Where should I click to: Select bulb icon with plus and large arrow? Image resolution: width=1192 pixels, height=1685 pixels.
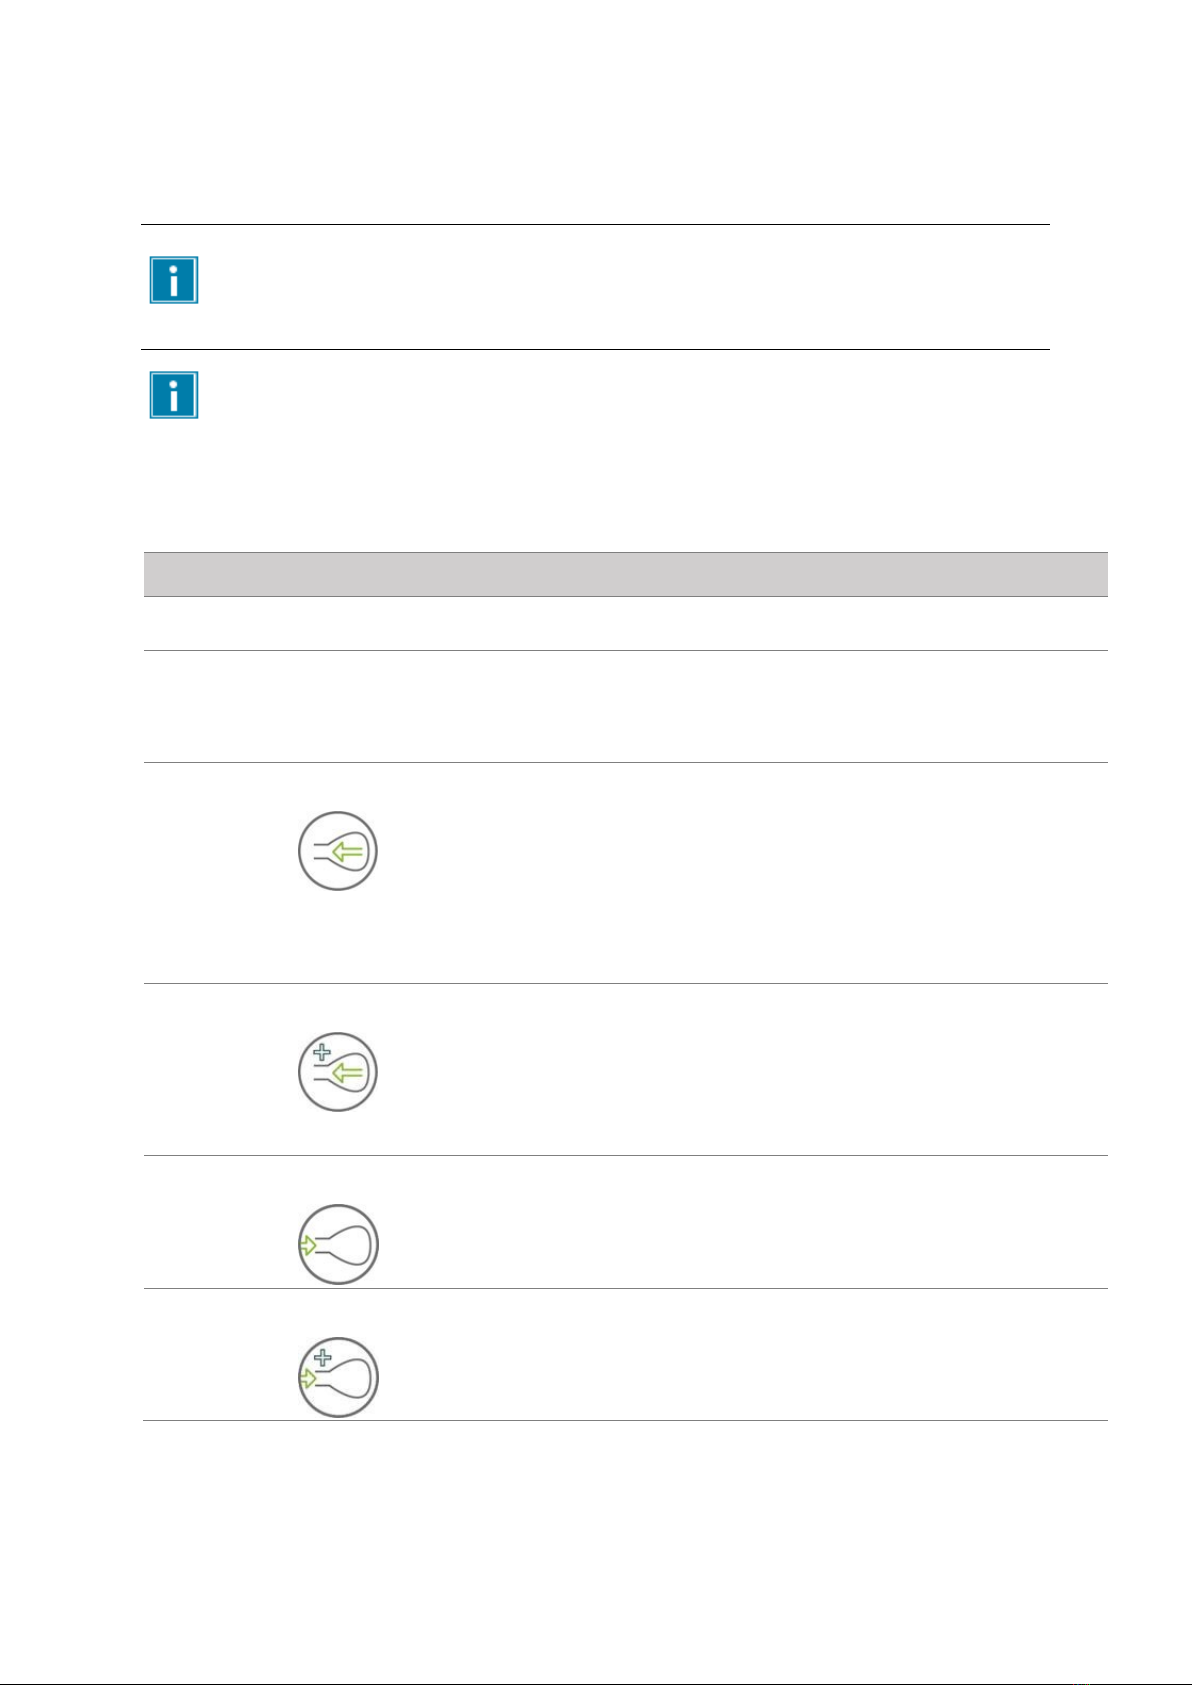coord(338,1071)
